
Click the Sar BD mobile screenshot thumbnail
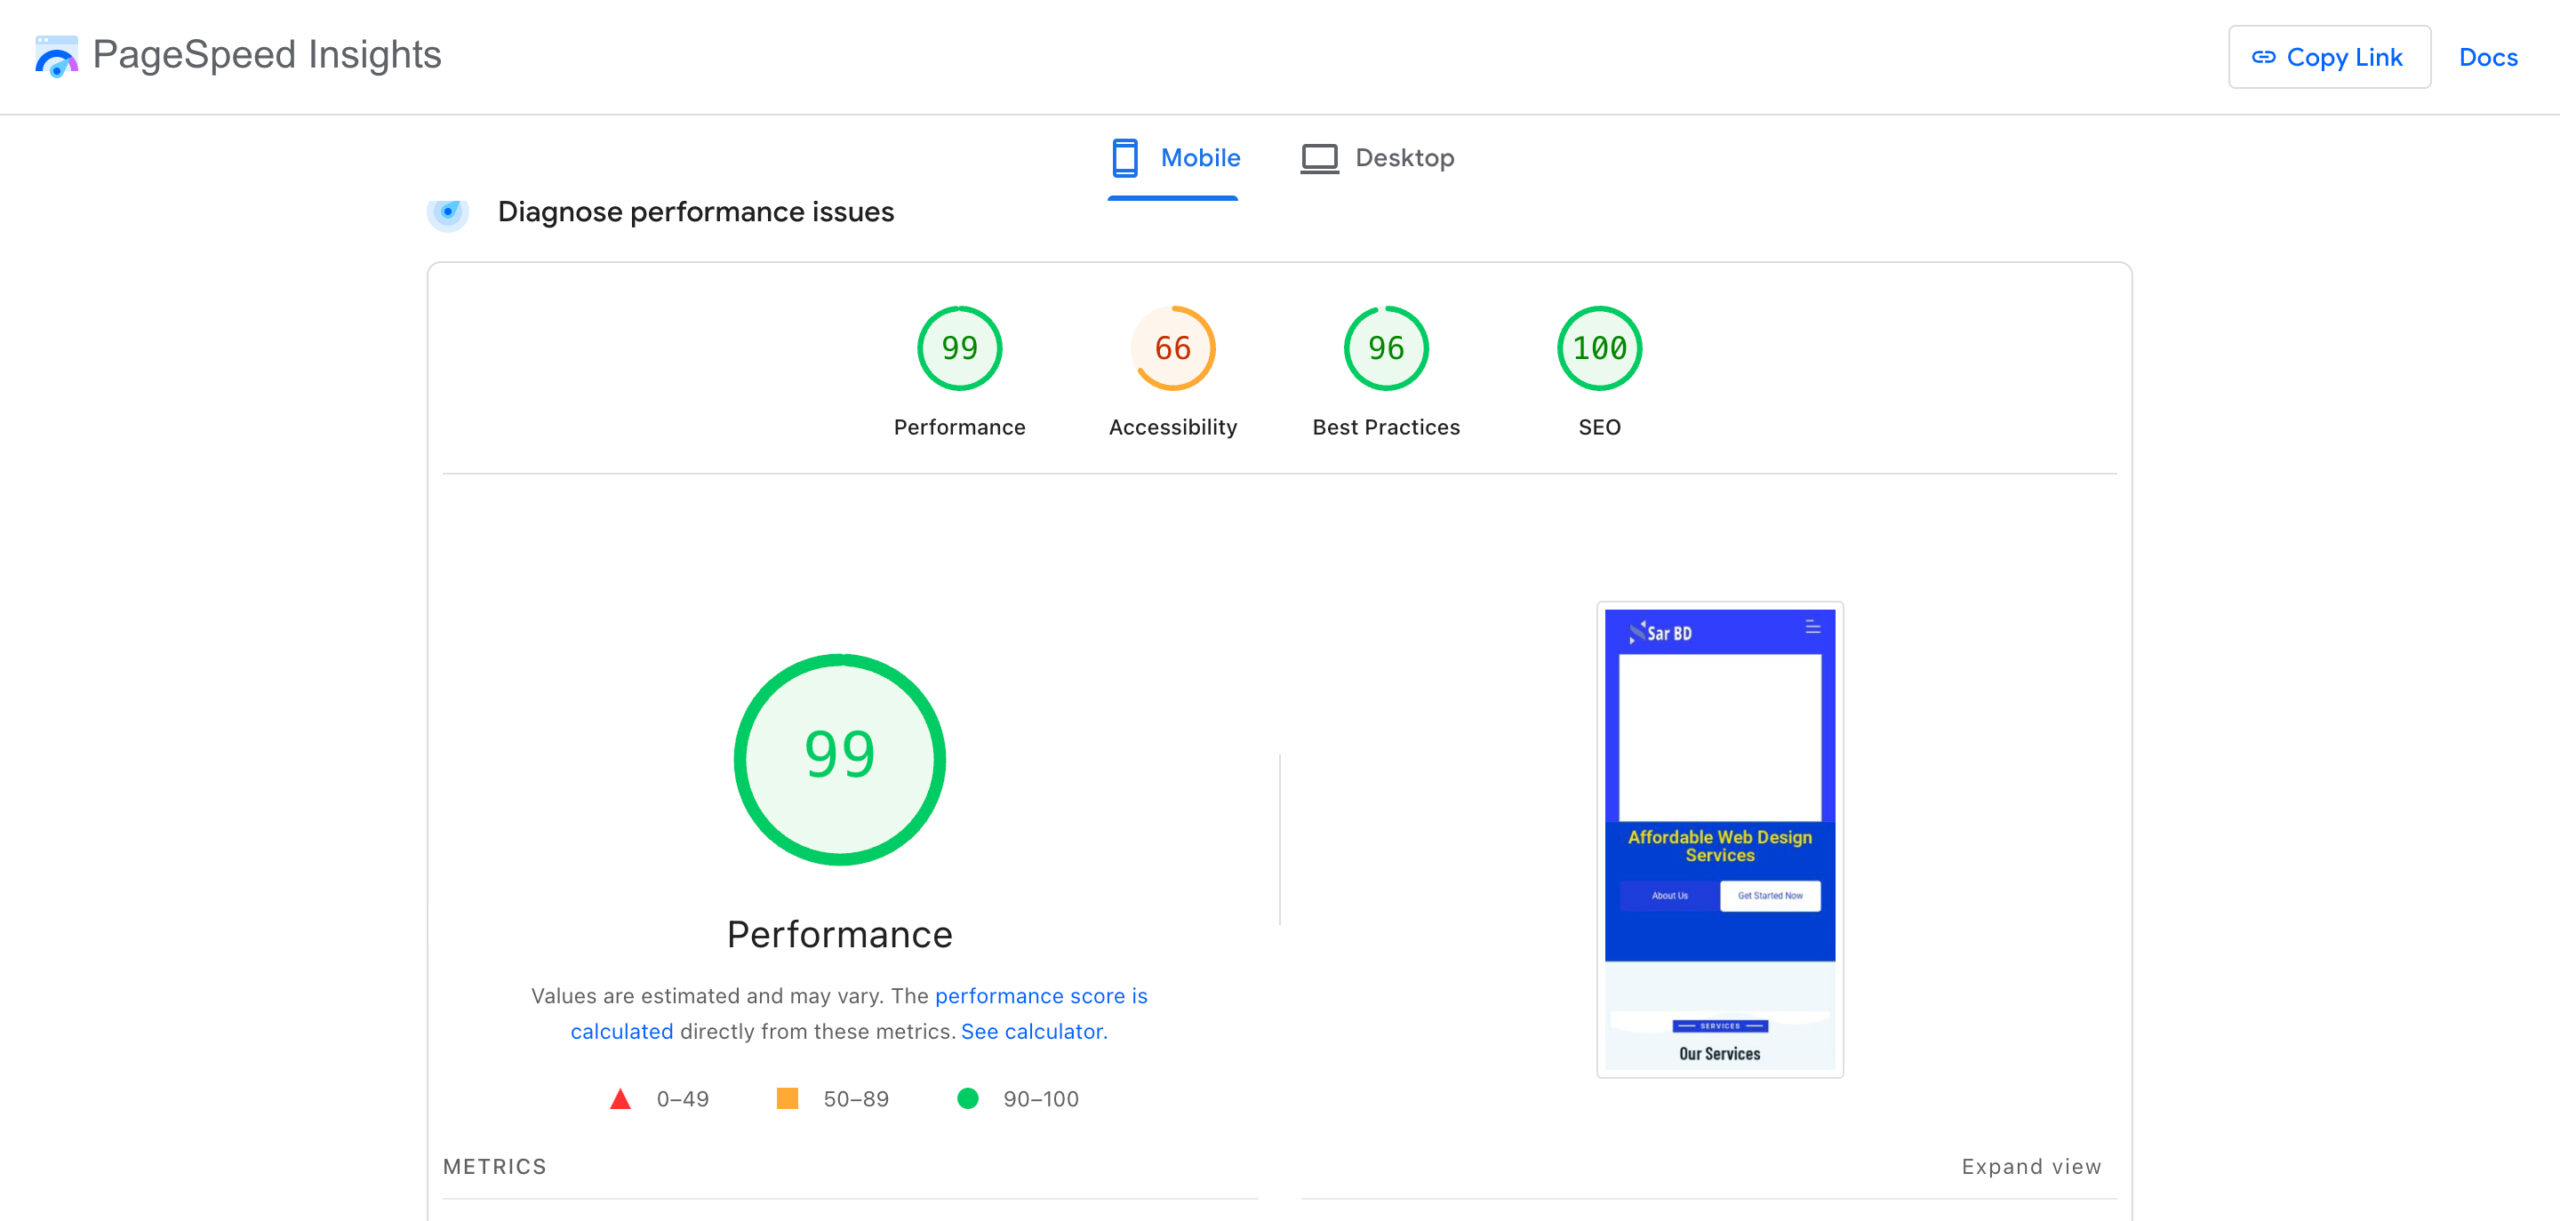click(x=1719, y=839)
